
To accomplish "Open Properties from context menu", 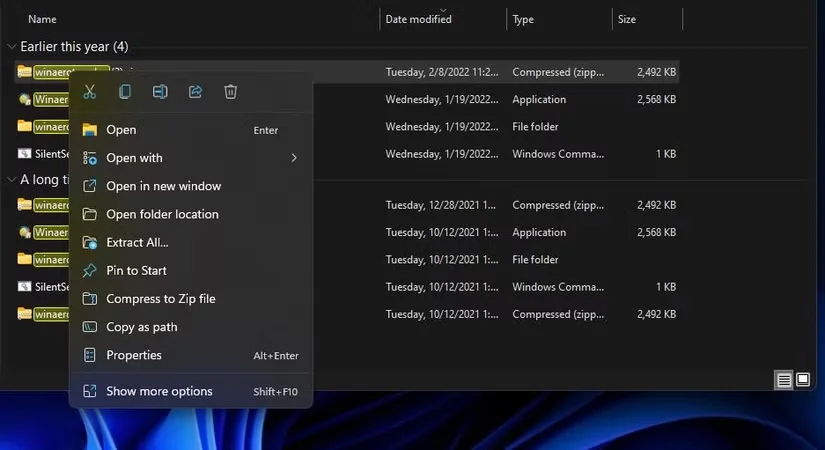I will [x=133, y=355].
